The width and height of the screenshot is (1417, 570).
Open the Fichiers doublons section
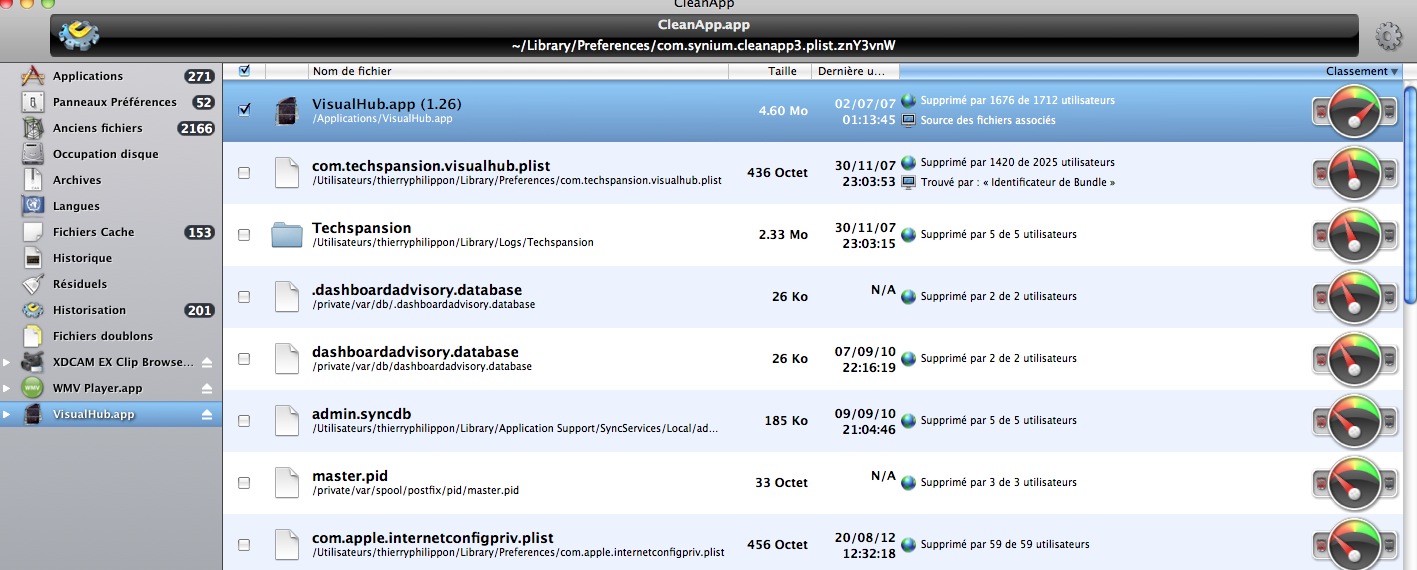(102, 336)
